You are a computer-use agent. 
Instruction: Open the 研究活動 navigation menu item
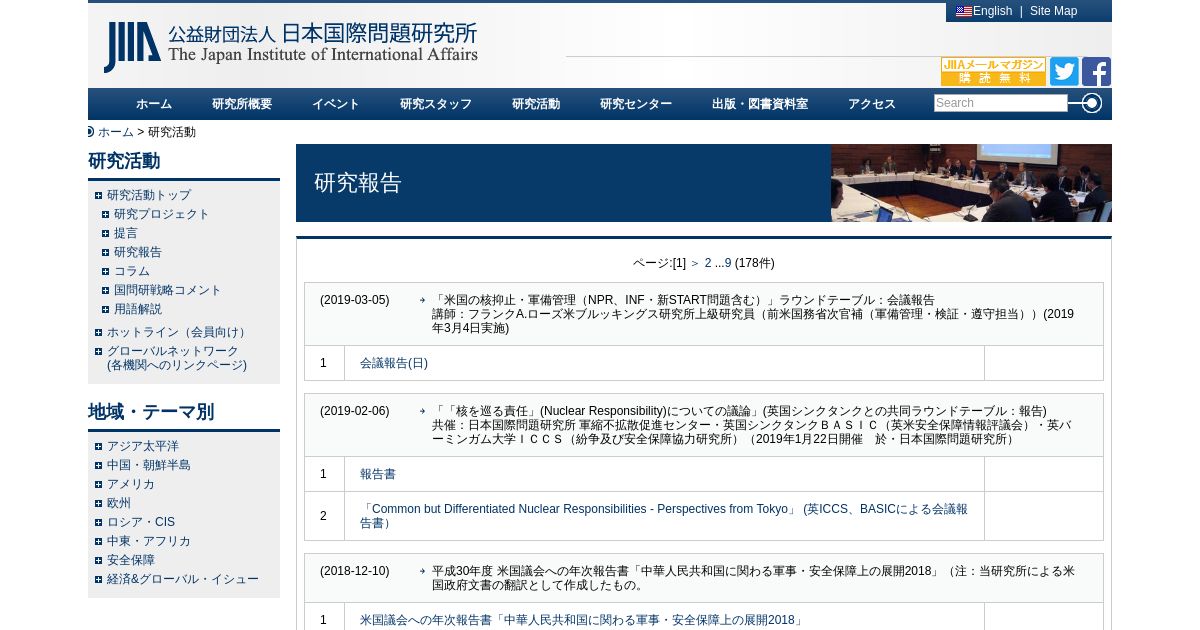pyautogui.click(x=536, y=104)
